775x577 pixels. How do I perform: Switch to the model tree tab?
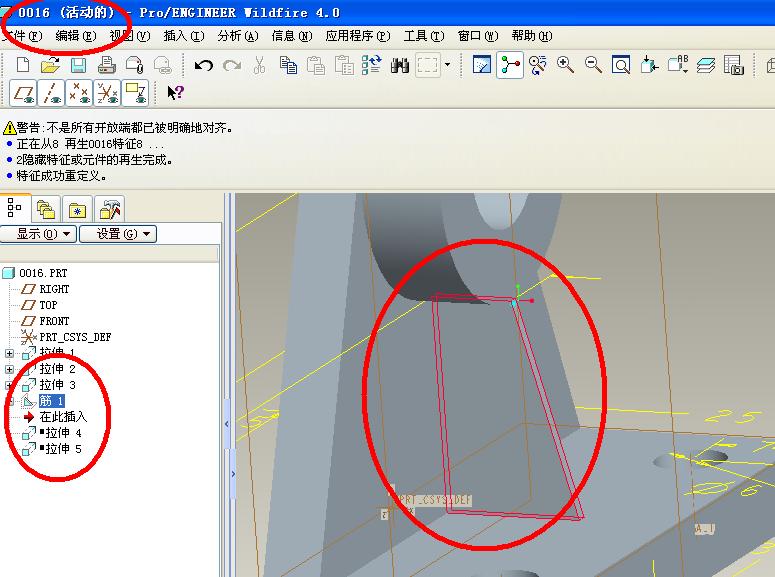15,208
